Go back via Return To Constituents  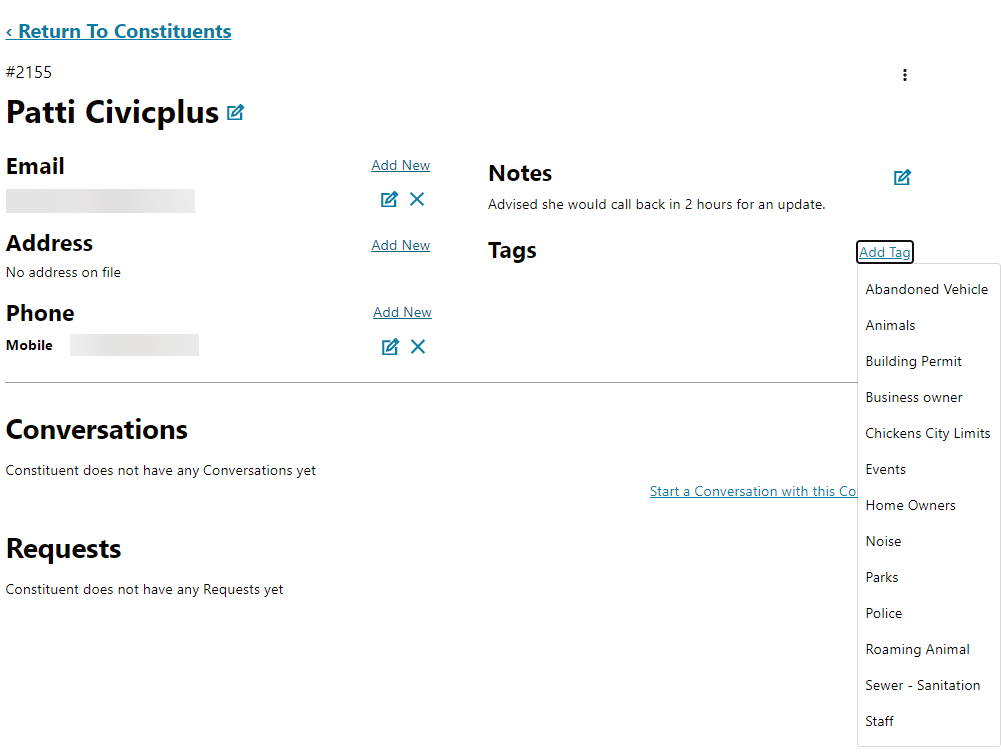tap(119, 31)
